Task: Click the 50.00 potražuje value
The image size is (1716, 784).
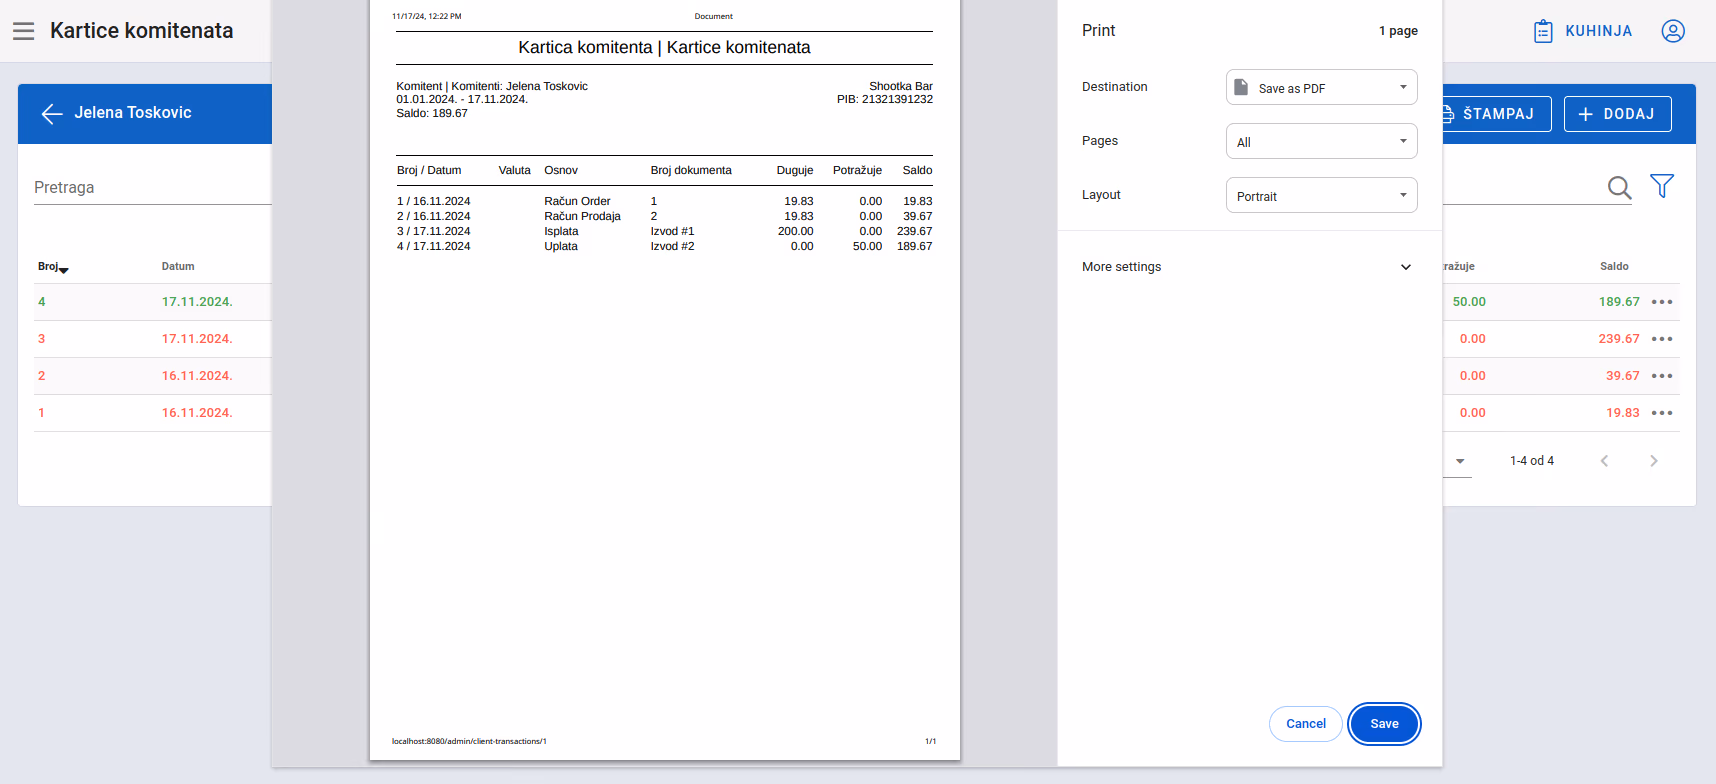Action: click(1469, 302)
